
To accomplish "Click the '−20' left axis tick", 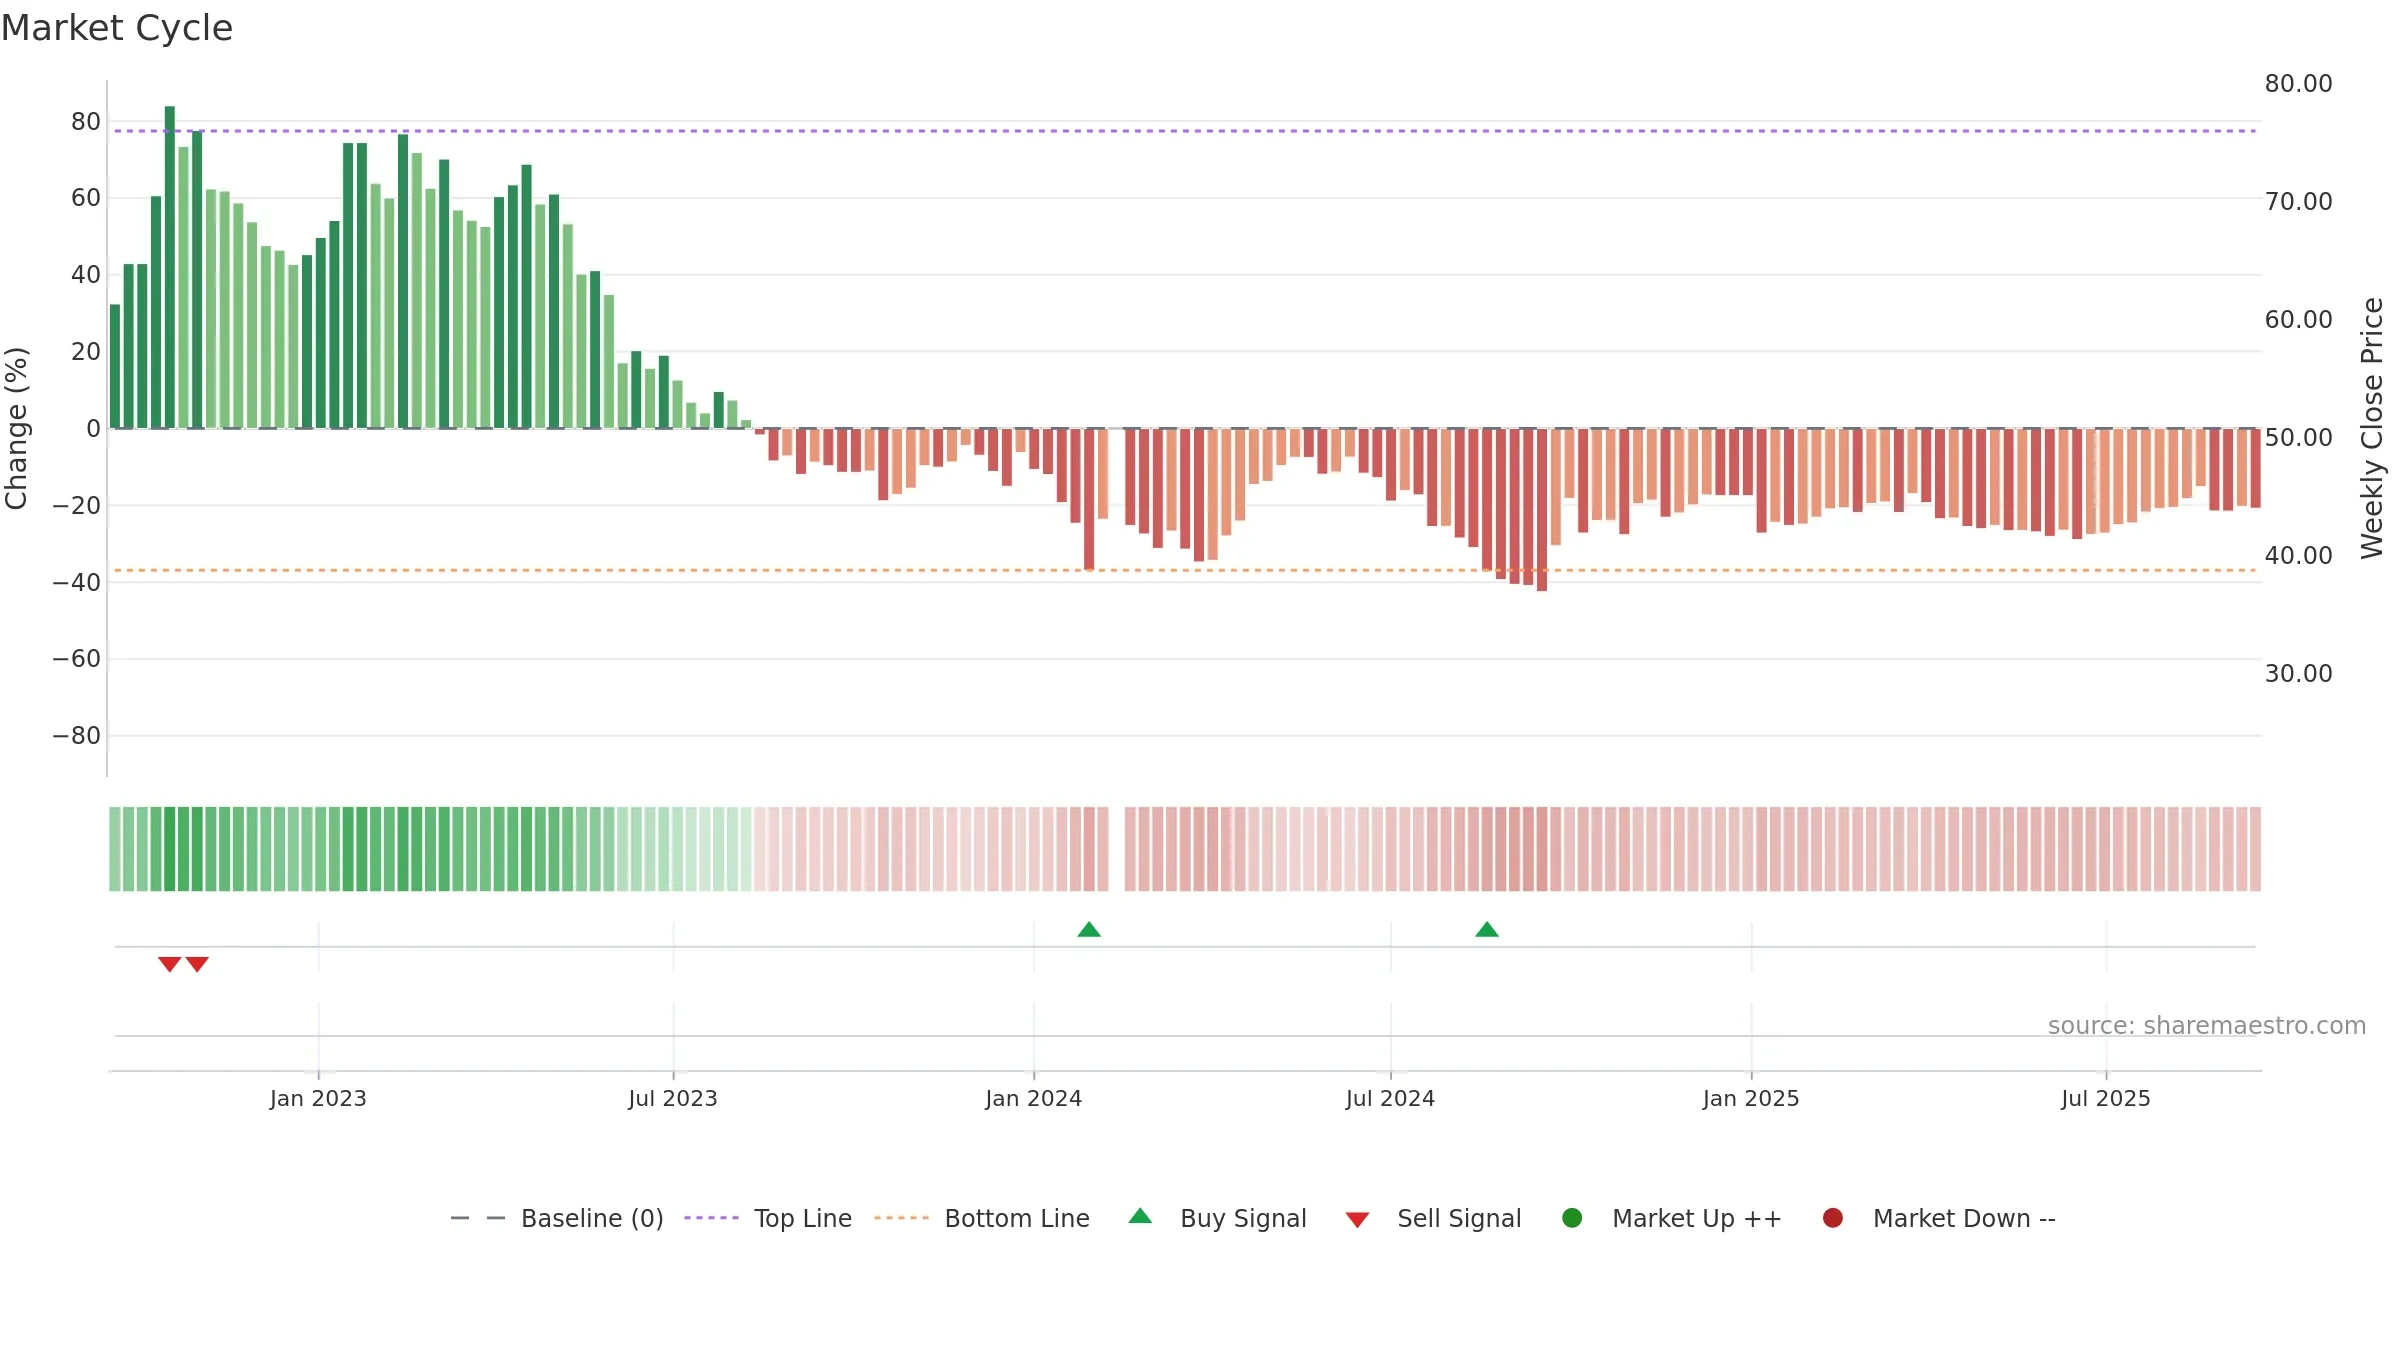I will click(x=77, y=505).
